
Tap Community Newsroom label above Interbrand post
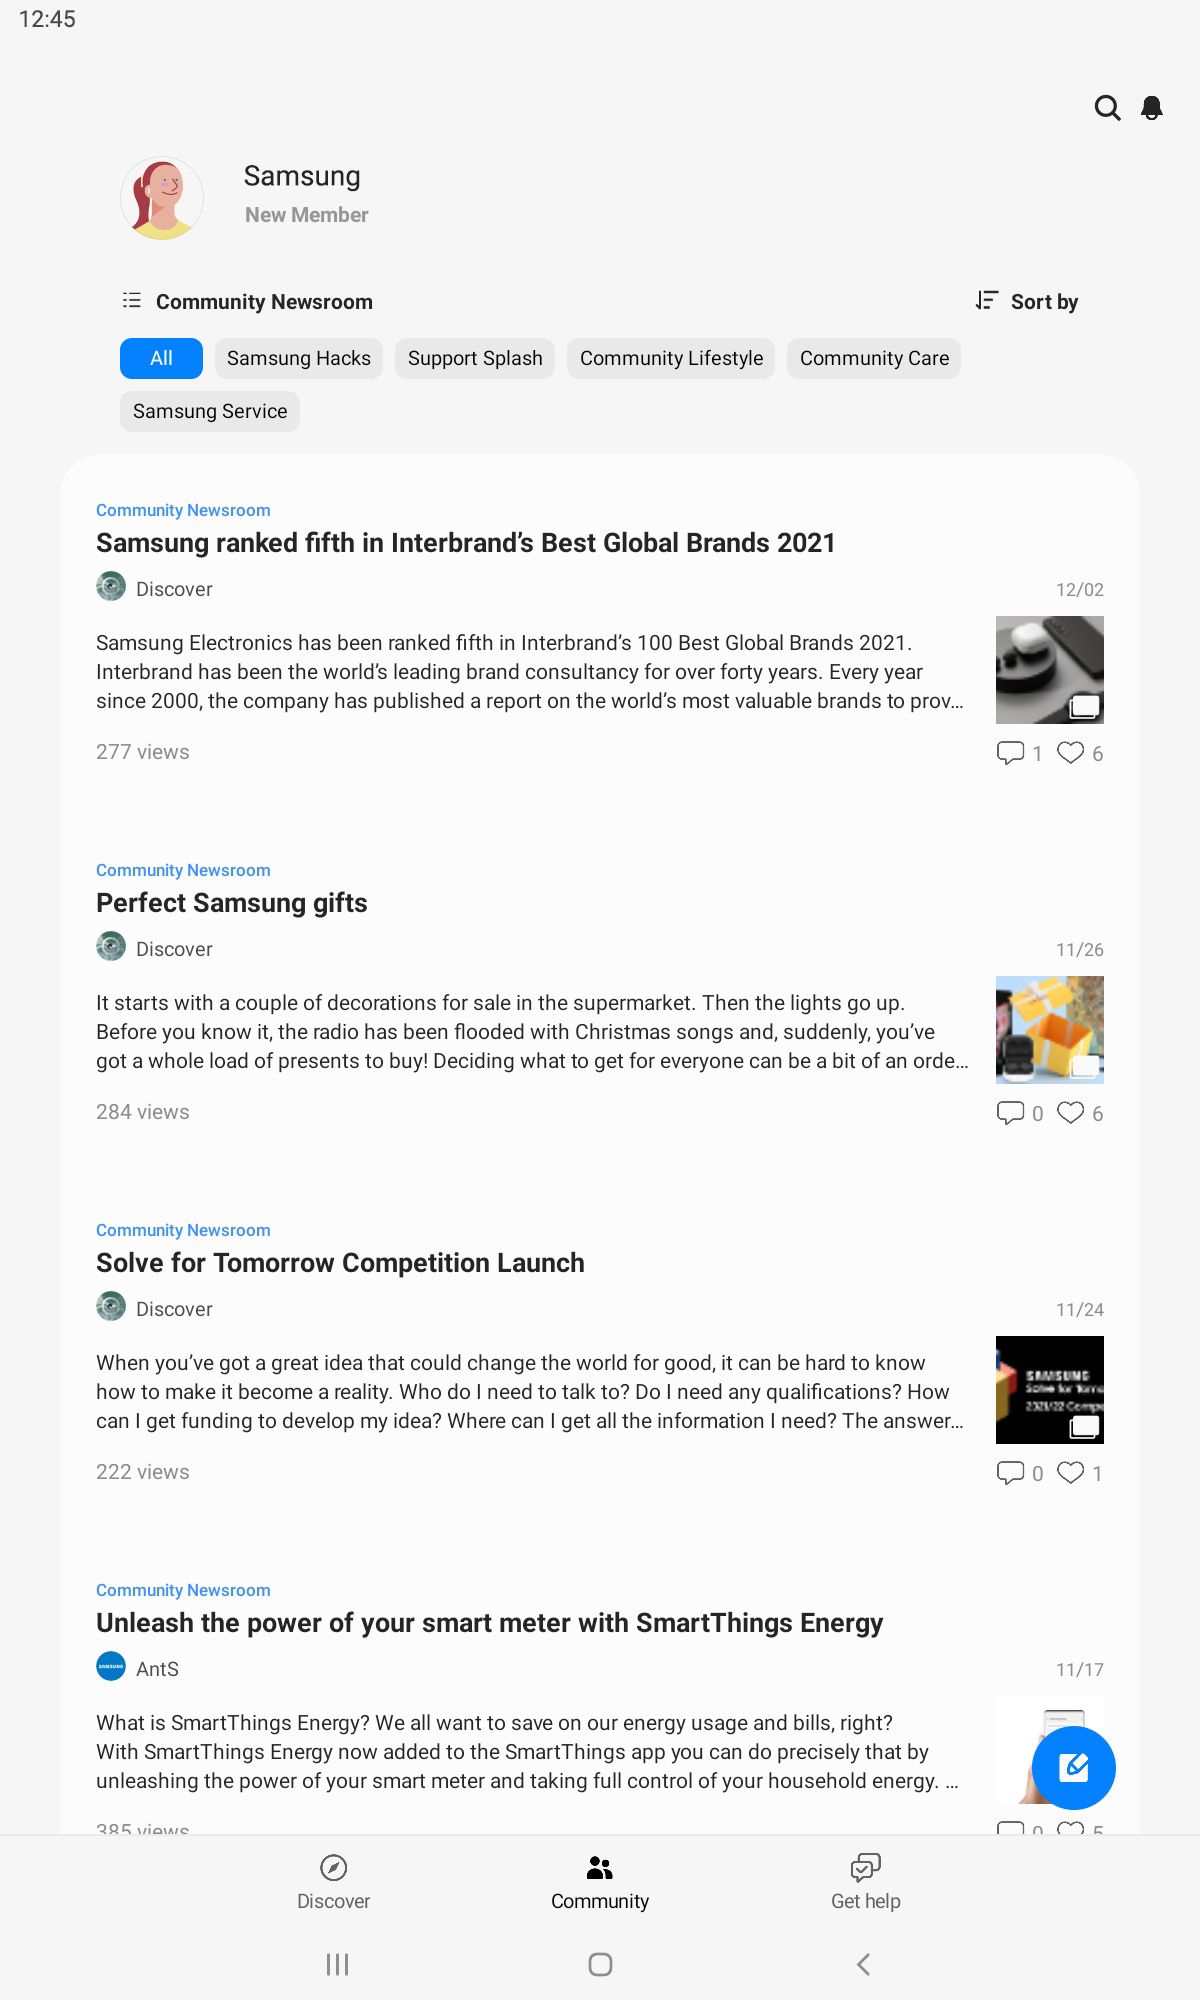183,510
